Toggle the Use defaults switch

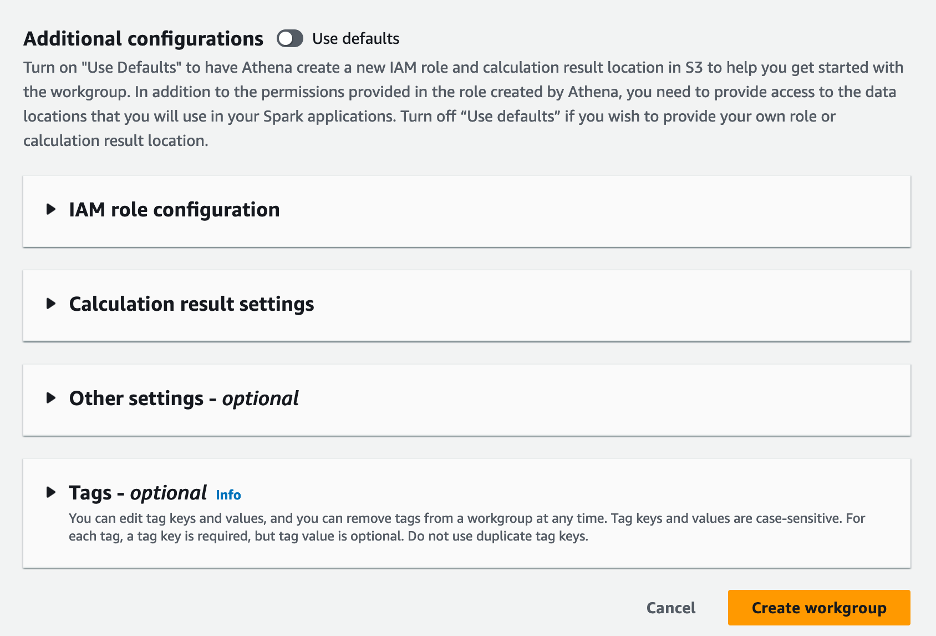pyautogui.click(x=290, y=39)
